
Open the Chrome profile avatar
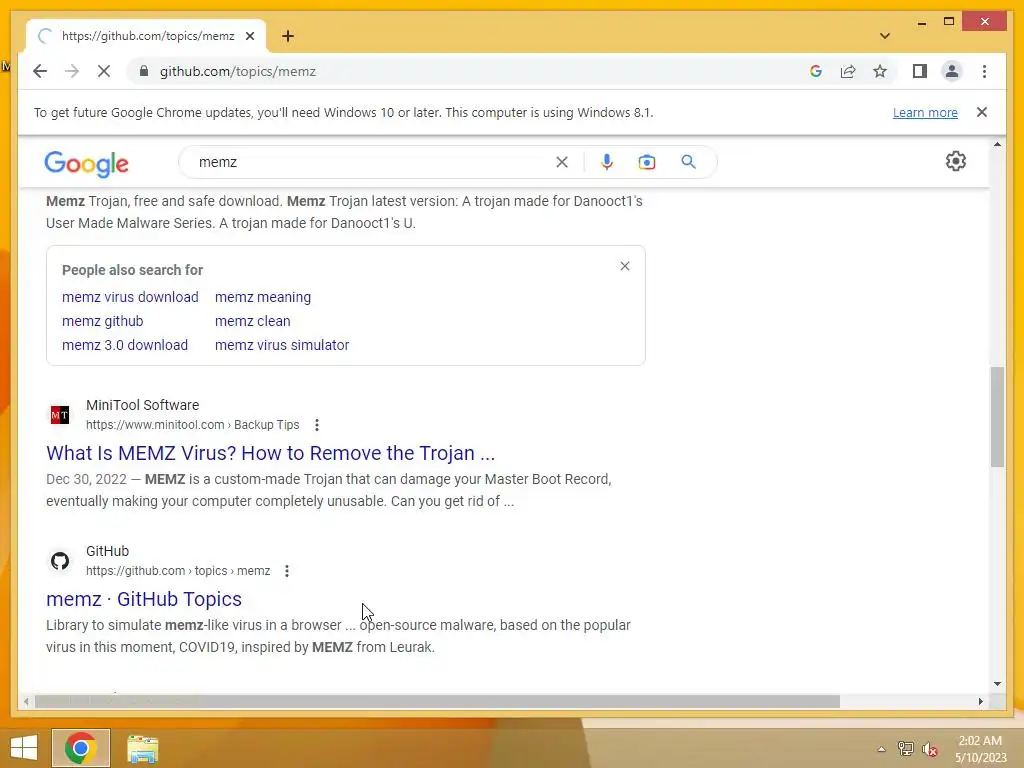pos(952,71)
